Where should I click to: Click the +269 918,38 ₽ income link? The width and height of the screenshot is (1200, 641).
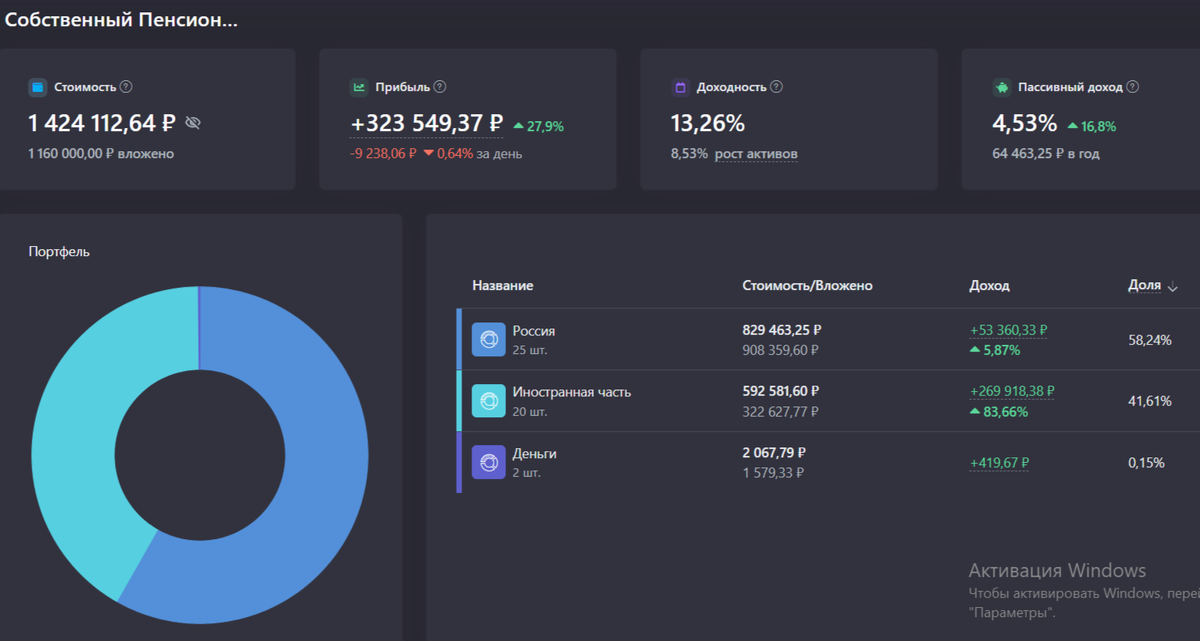click(x=1012, y=391)
